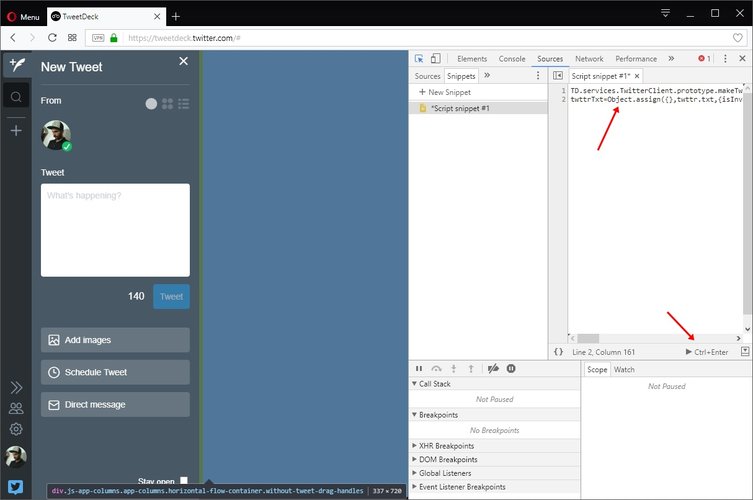Switch to the Elements tab
The width and height of the screenshot is (753, 500).
pyautogui.click(x=472, y=59)
